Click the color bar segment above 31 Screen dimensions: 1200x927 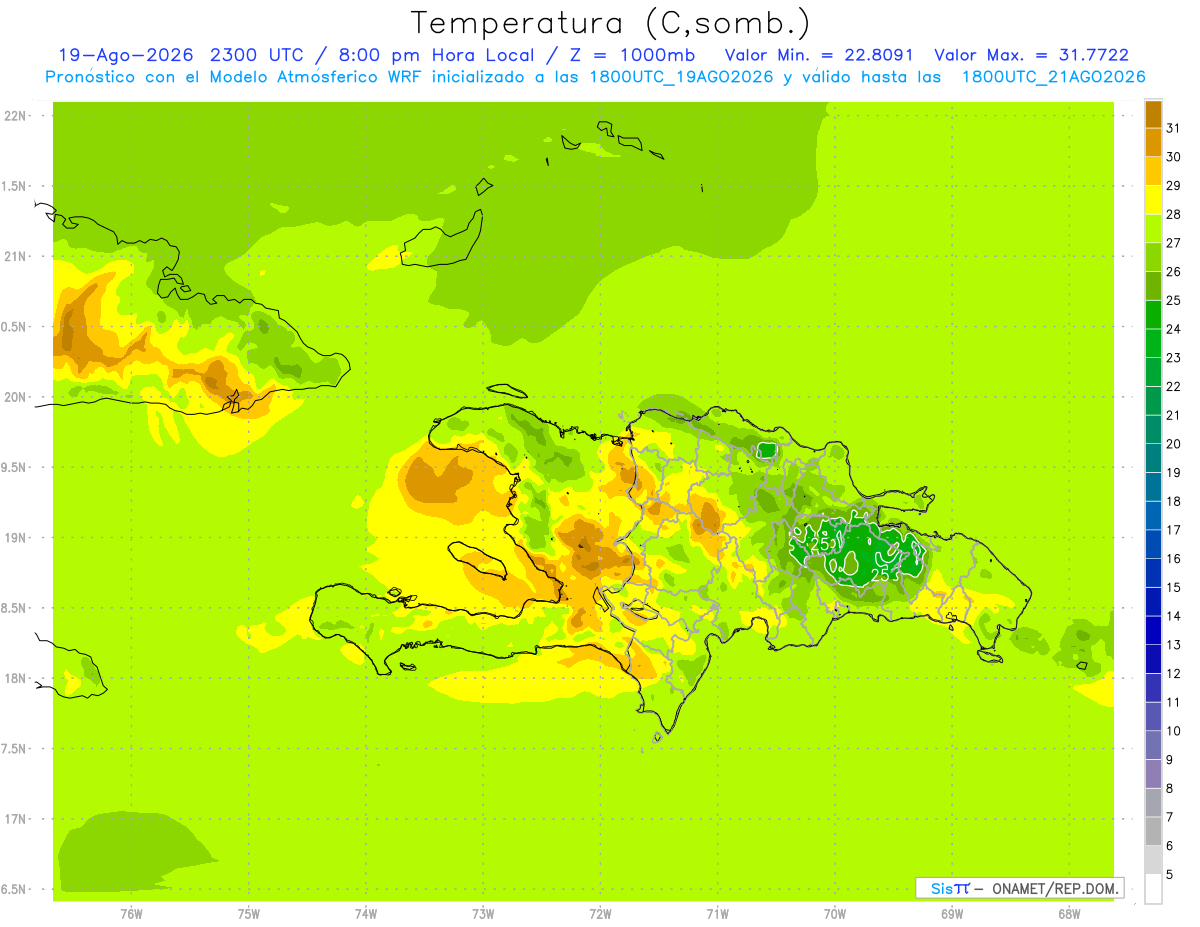click(x=1153, y=114)
